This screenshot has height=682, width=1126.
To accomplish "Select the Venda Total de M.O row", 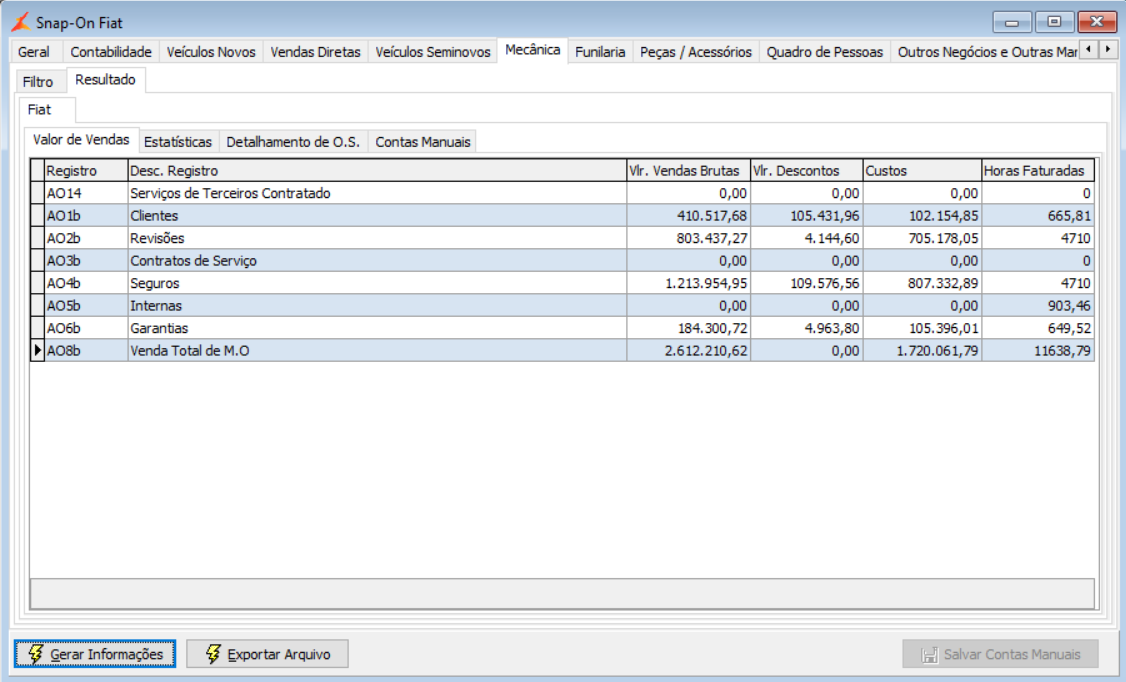I will point(562,350).
